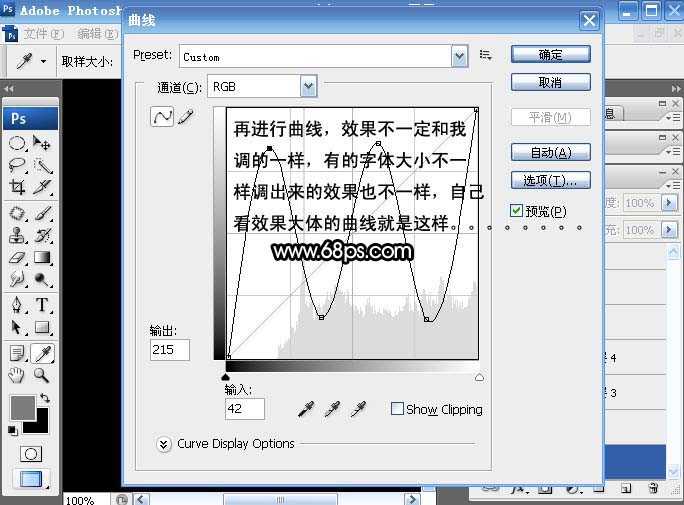The image size is (684, 505).
Task: Click 取消 to cancel Curves
Action: pos(551,82)
